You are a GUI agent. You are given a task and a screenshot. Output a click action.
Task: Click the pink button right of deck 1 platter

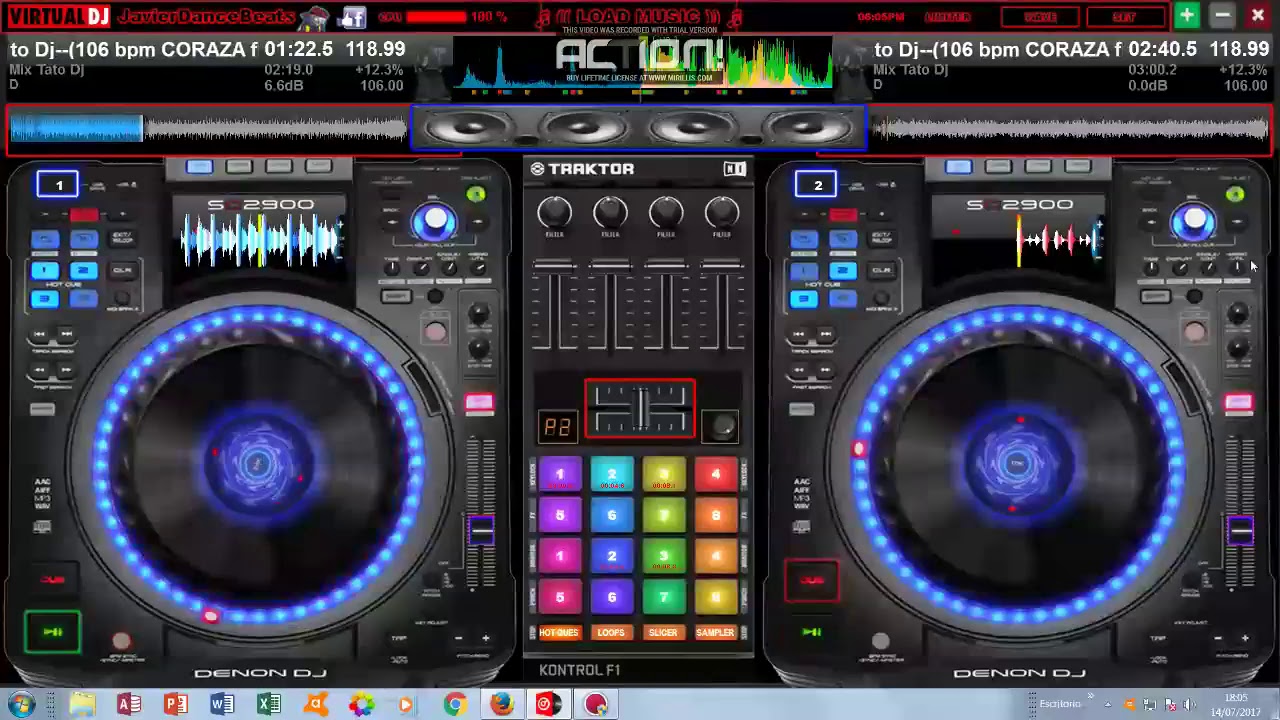pos(479,403)
